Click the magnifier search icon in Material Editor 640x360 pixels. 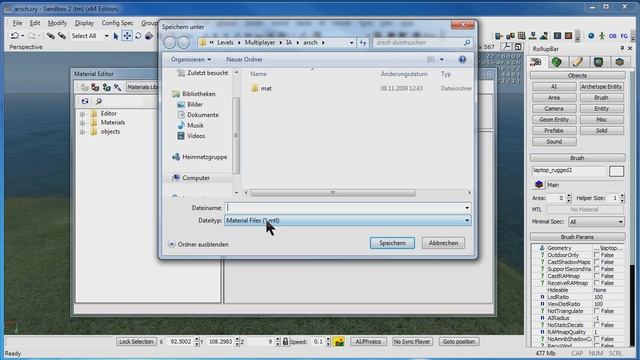point(98,101)
